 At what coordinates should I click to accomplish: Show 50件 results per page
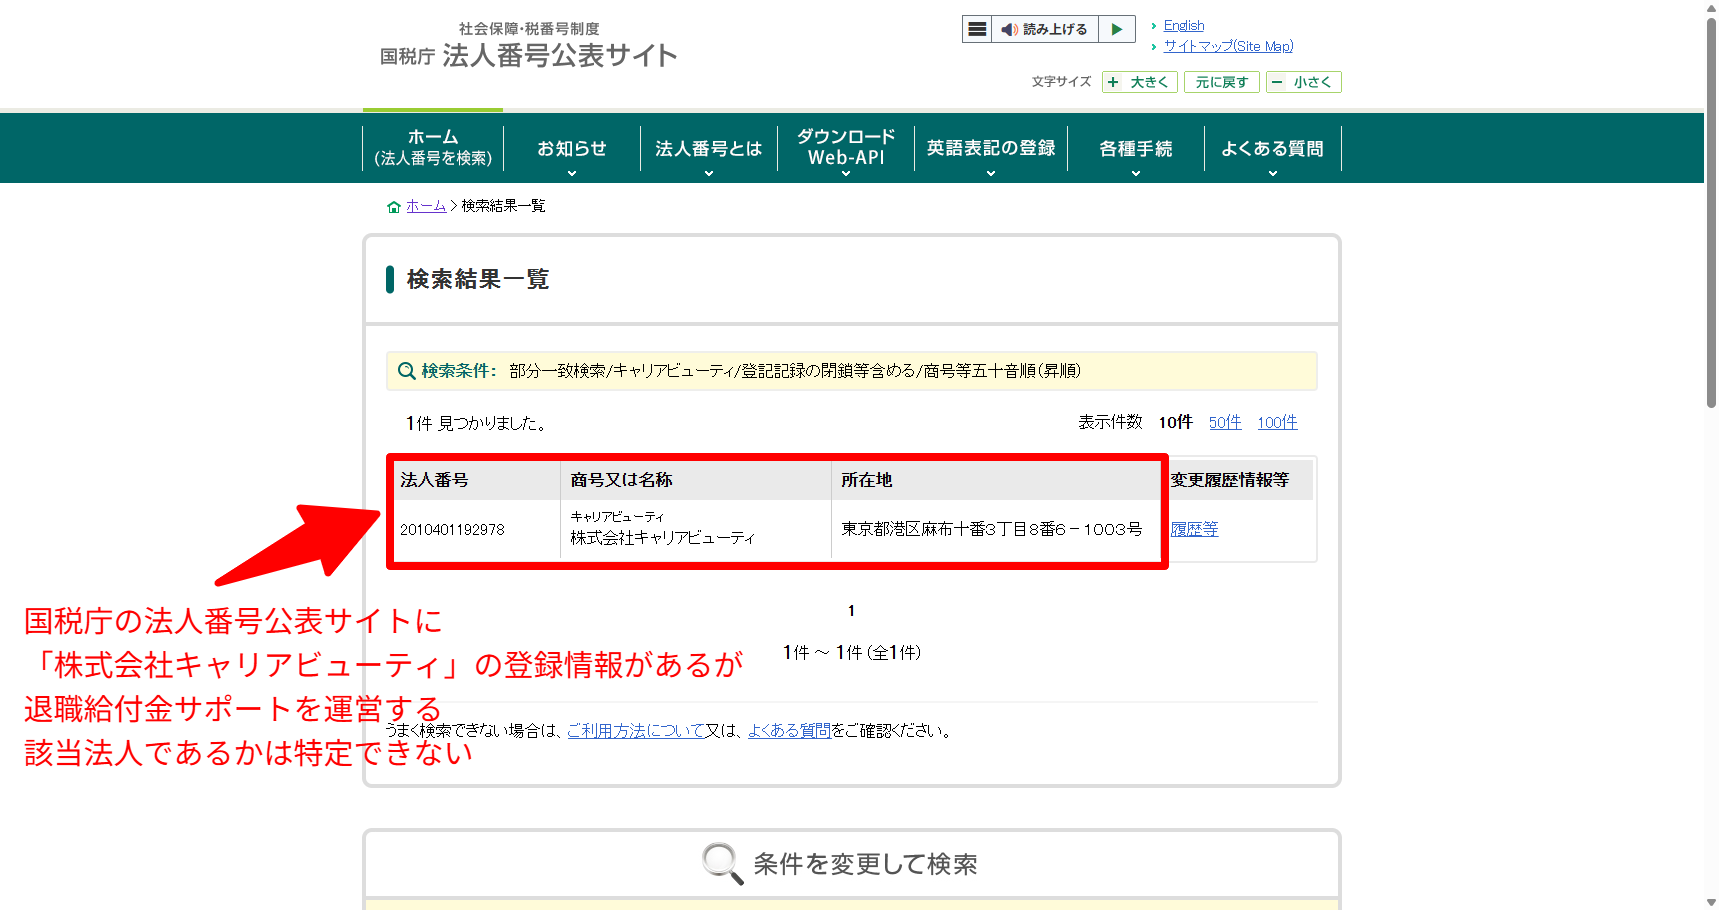(1225, 422)
